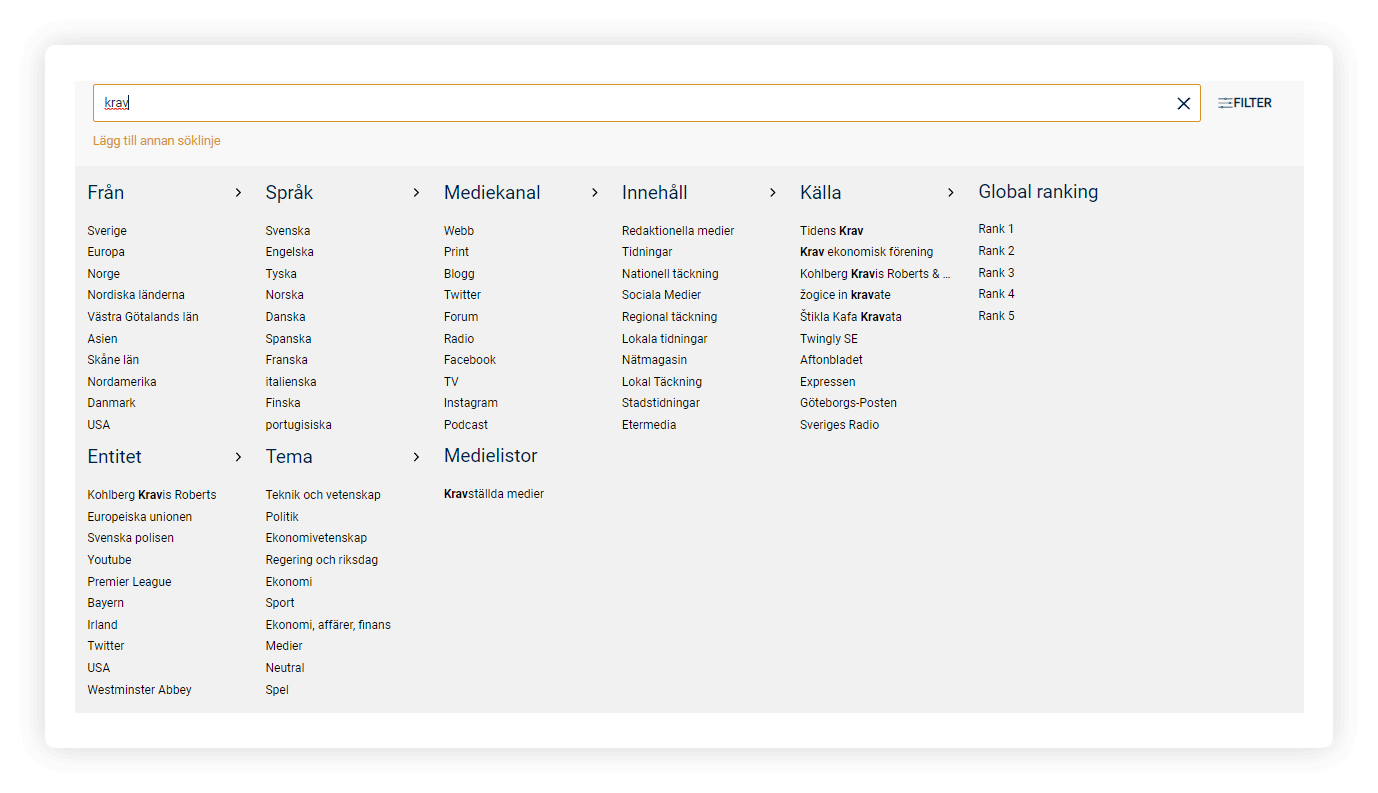Select Tidens Krav source
1378x793 pixels.
[x=832, y=231]
